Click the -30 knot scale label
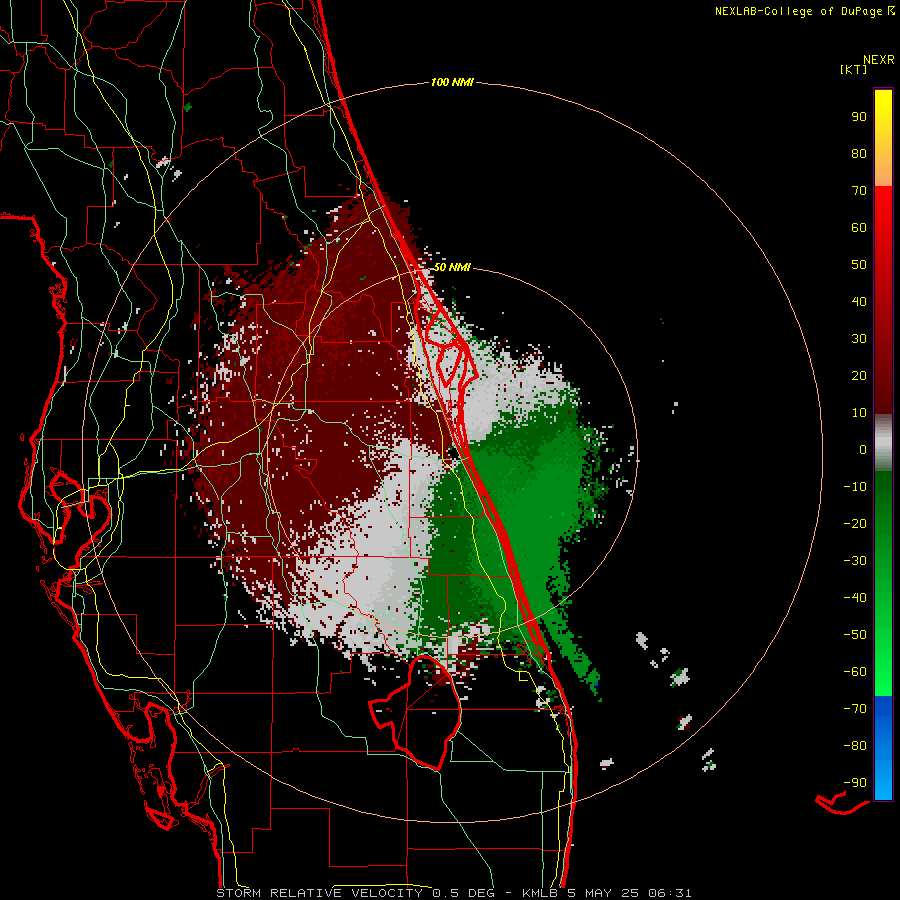Image resolution: width=900 pixels, height=900 pixels. click(x=855, y=561)
